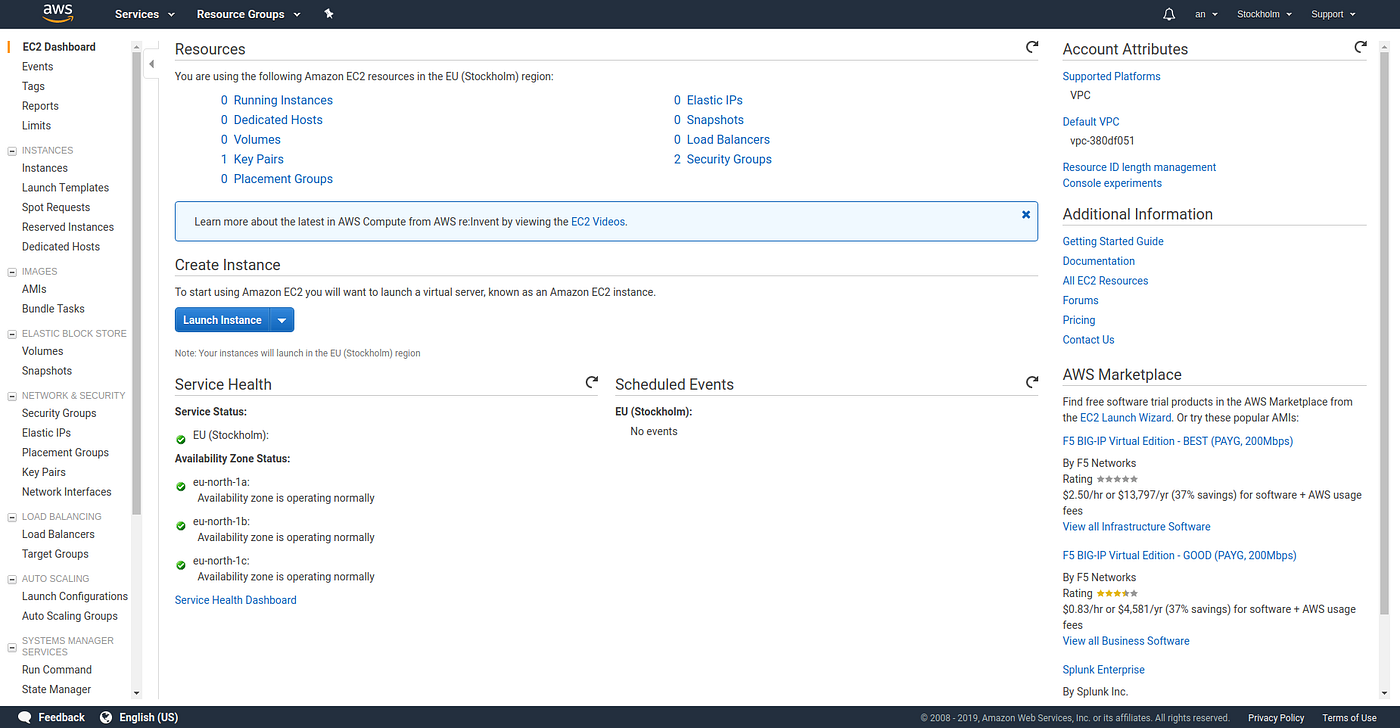
Task: Click the pin shortcut icon in header
Action: 330,14
